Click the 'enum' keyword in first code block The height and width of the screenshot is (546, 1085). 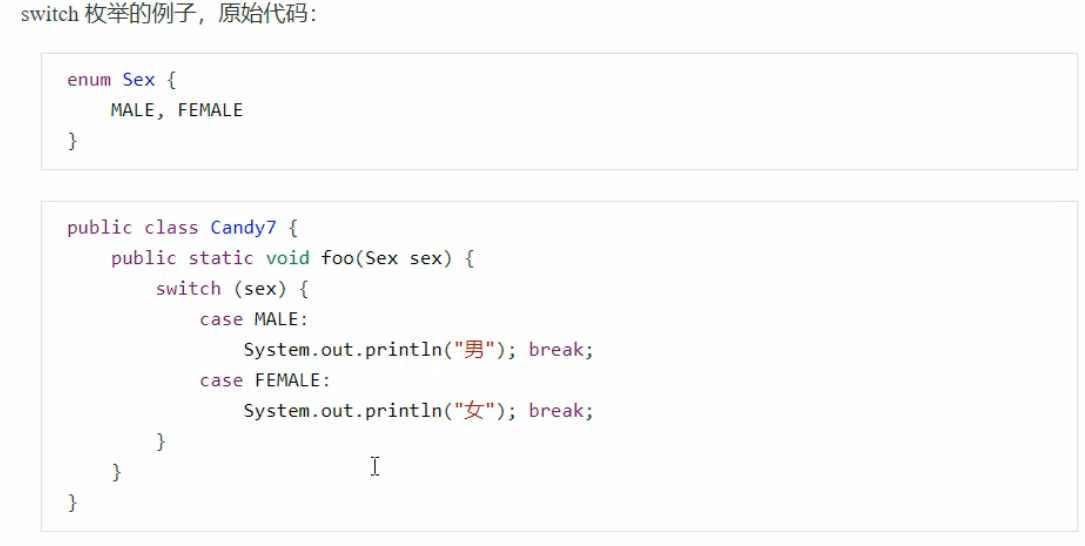coord(89,80)
